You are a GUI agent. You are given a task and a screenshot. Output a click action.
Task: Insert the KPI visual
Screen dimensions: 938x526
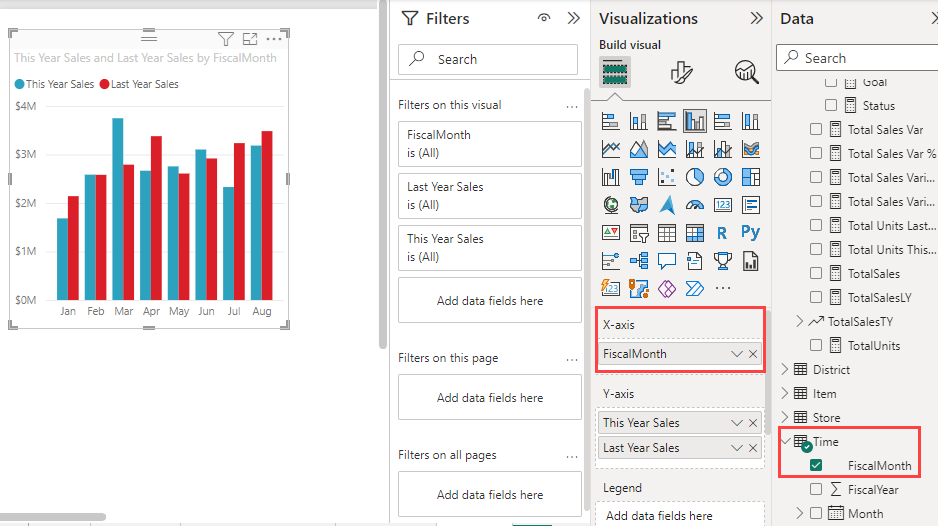tap(610, 233)
